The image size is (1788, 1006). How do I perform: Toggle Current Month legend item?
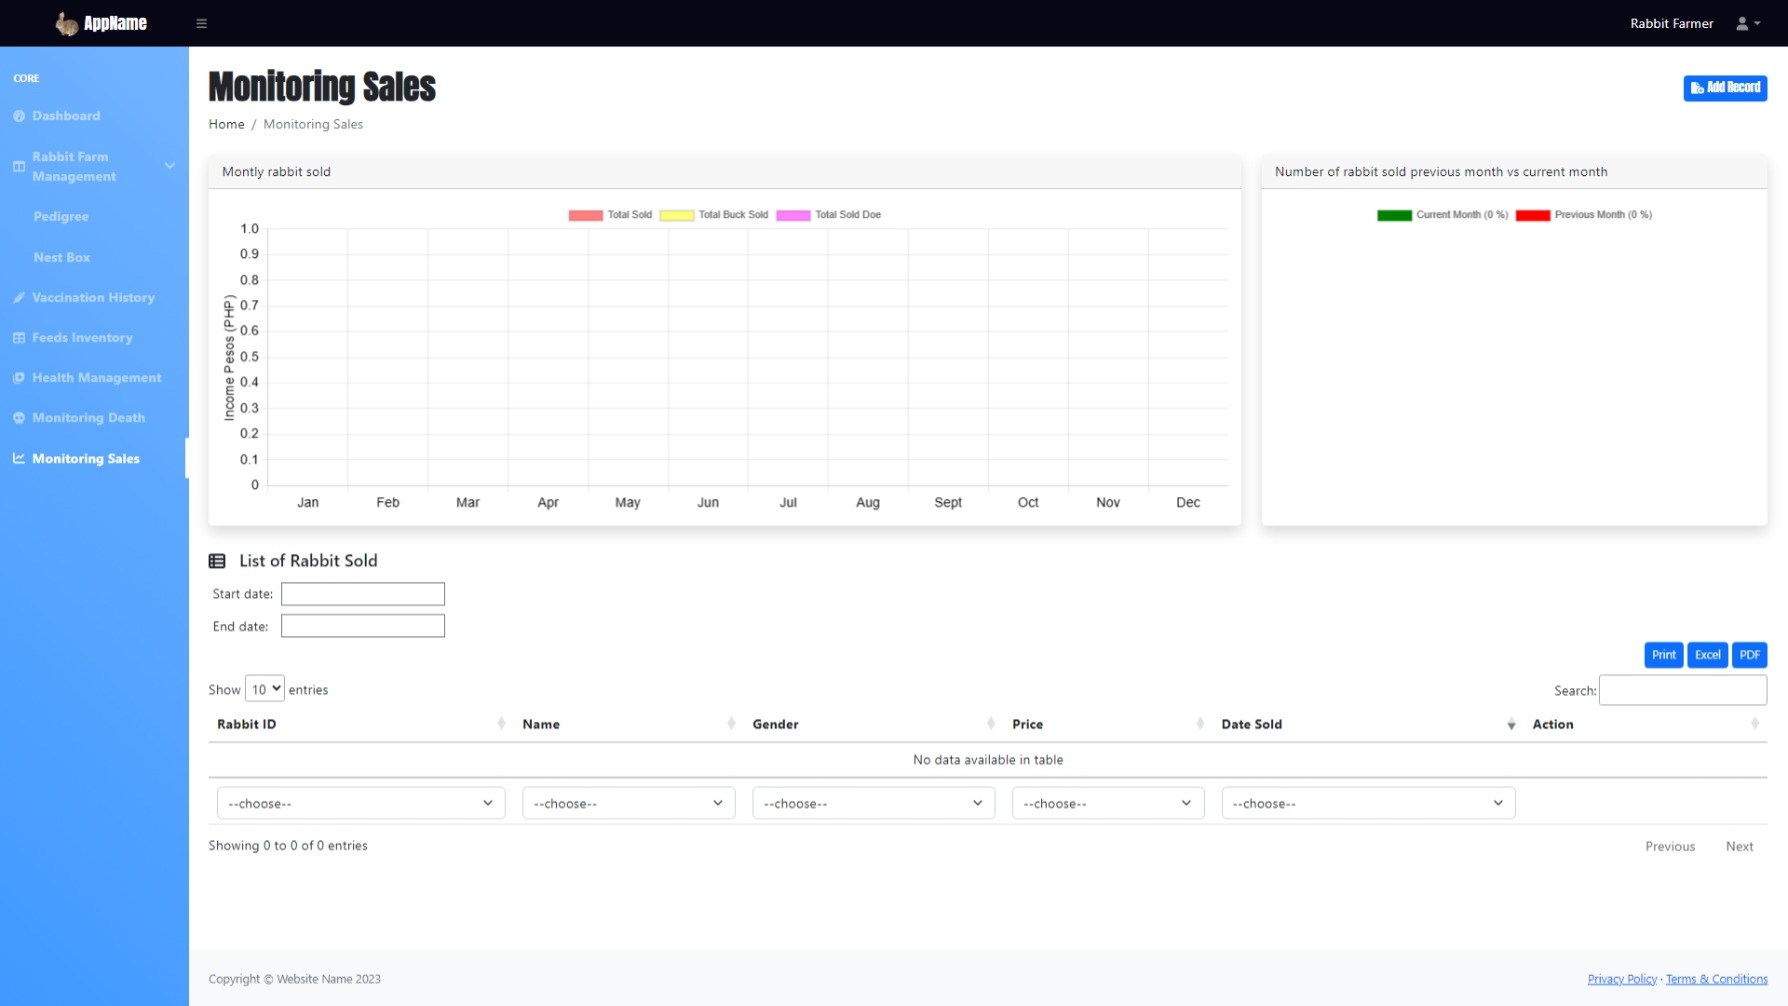click(x=1442, y=215)
